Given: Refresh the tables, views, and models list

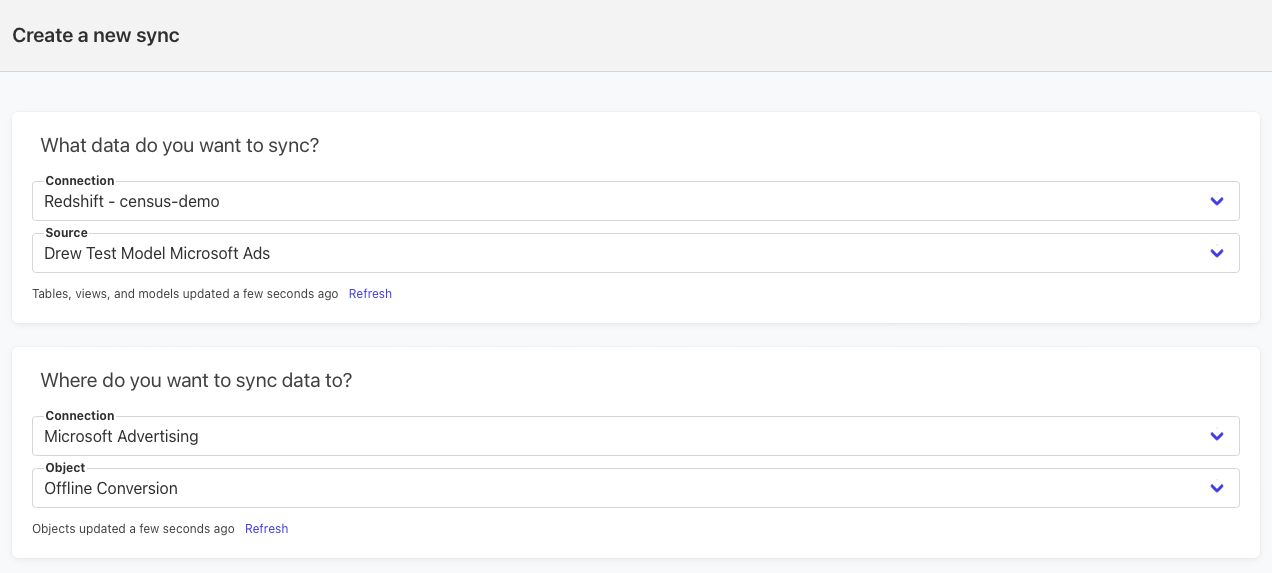Looking at the screenshot, I should 370,294.
